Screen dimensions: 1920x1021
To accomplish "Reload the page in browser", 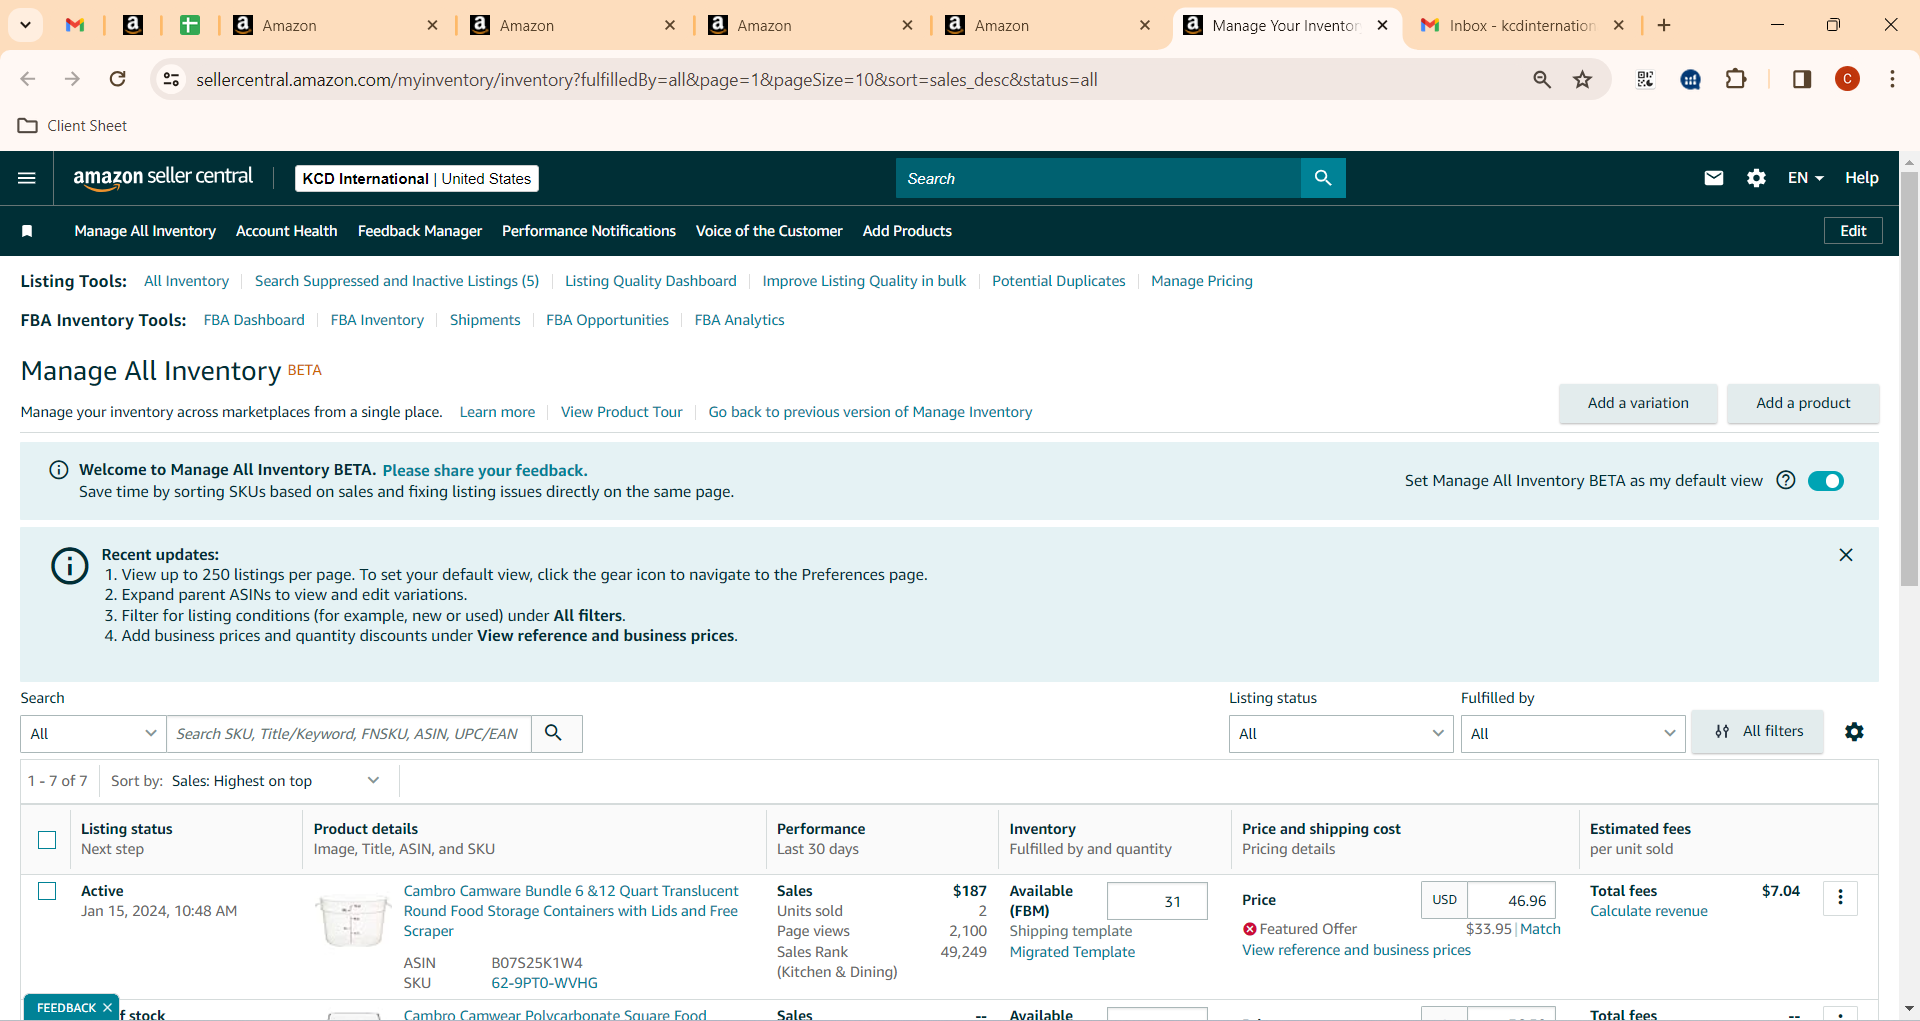I will pos(118,79).
